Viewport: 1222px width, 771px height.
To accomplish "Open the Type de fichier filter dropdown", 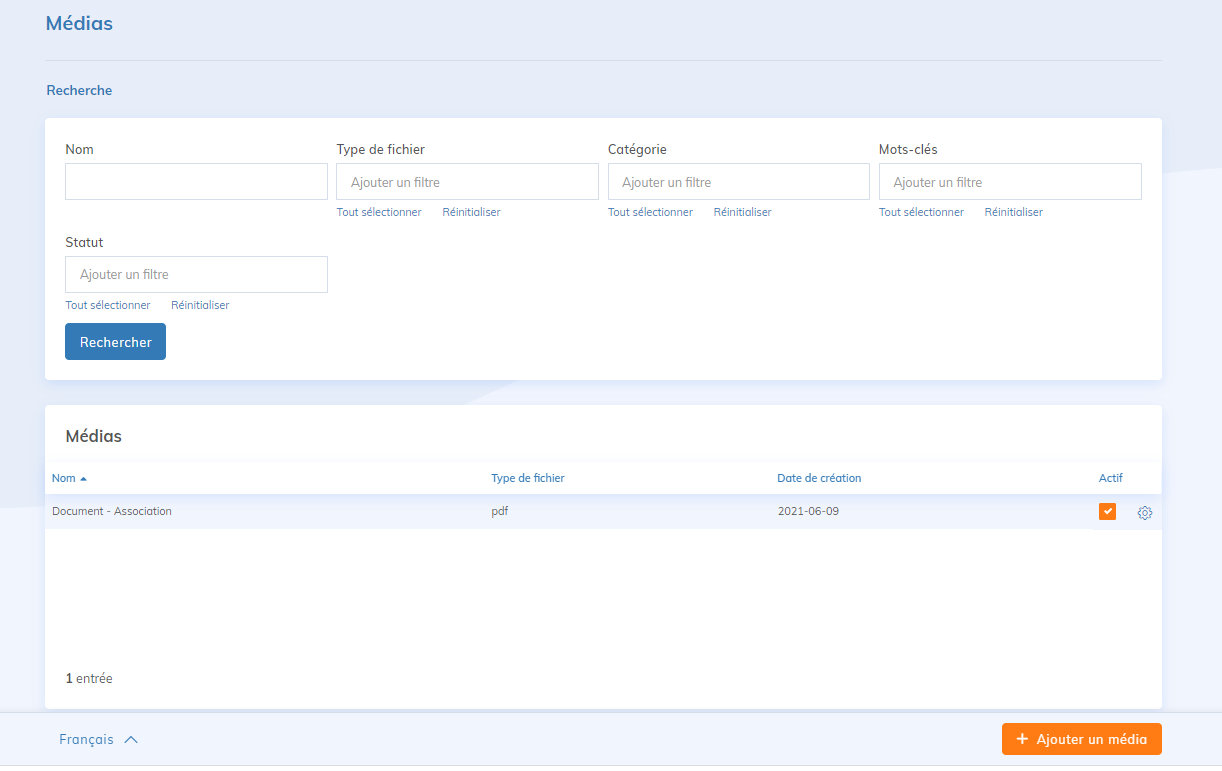I will [467, 182].
